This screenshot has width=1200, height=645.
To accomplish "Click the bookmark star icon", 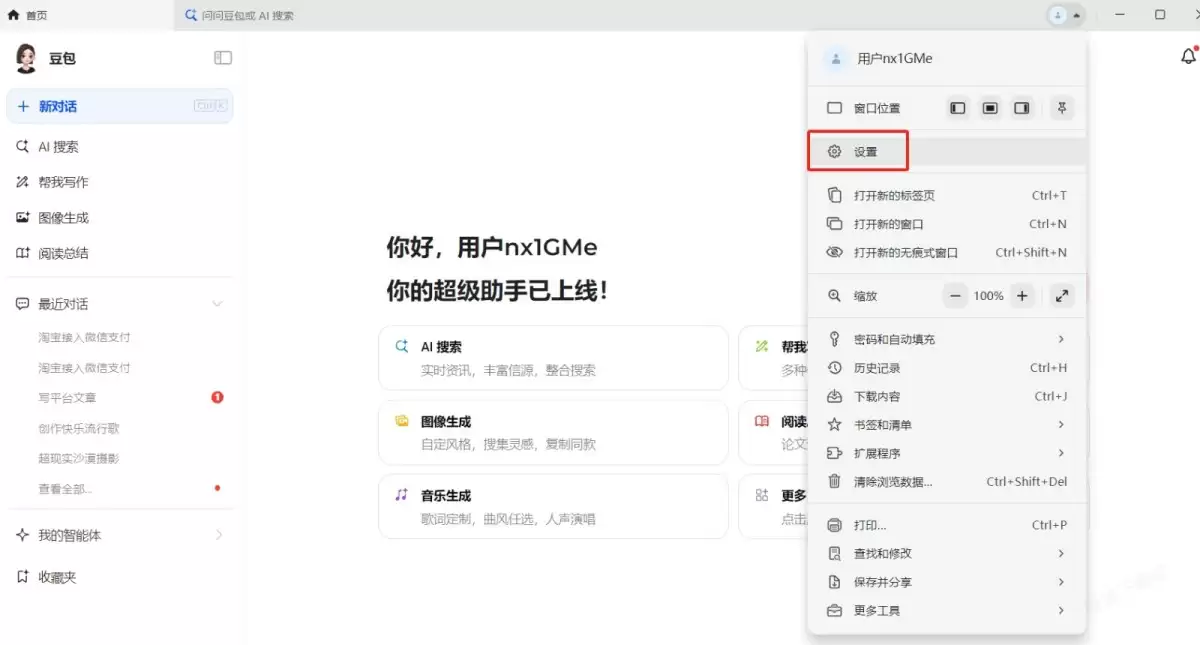I will (834, 425).
